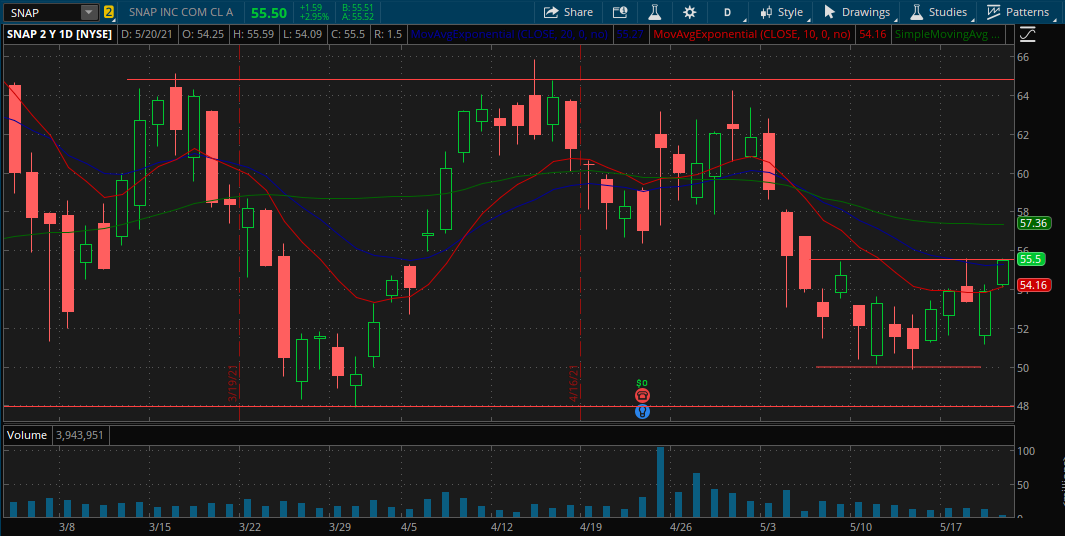
Task: Select the red horizontal line at 48
Action: pos(508,406)
